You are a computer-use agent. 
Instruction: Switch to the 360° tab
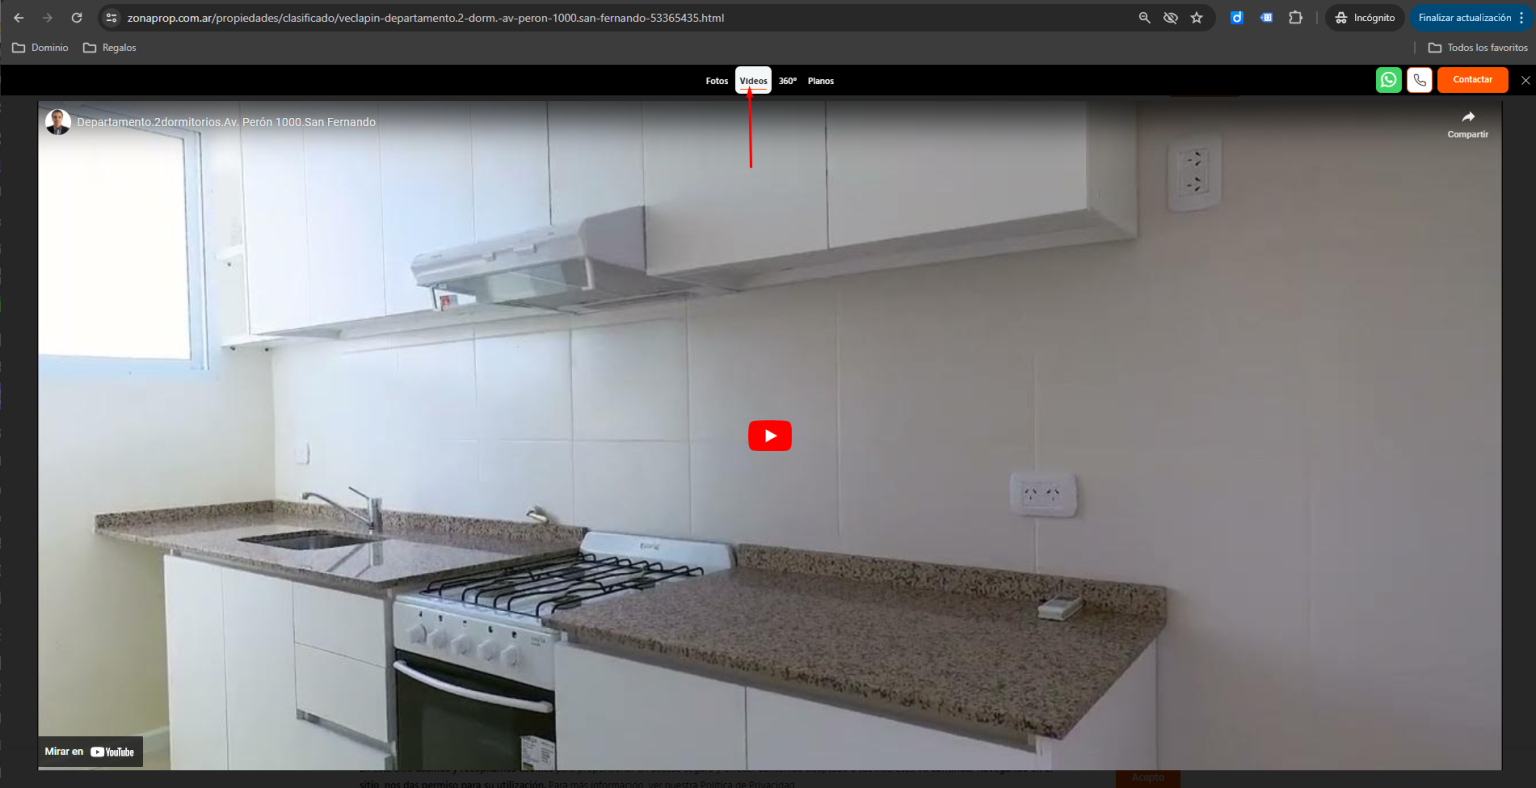tap(787, 81)
